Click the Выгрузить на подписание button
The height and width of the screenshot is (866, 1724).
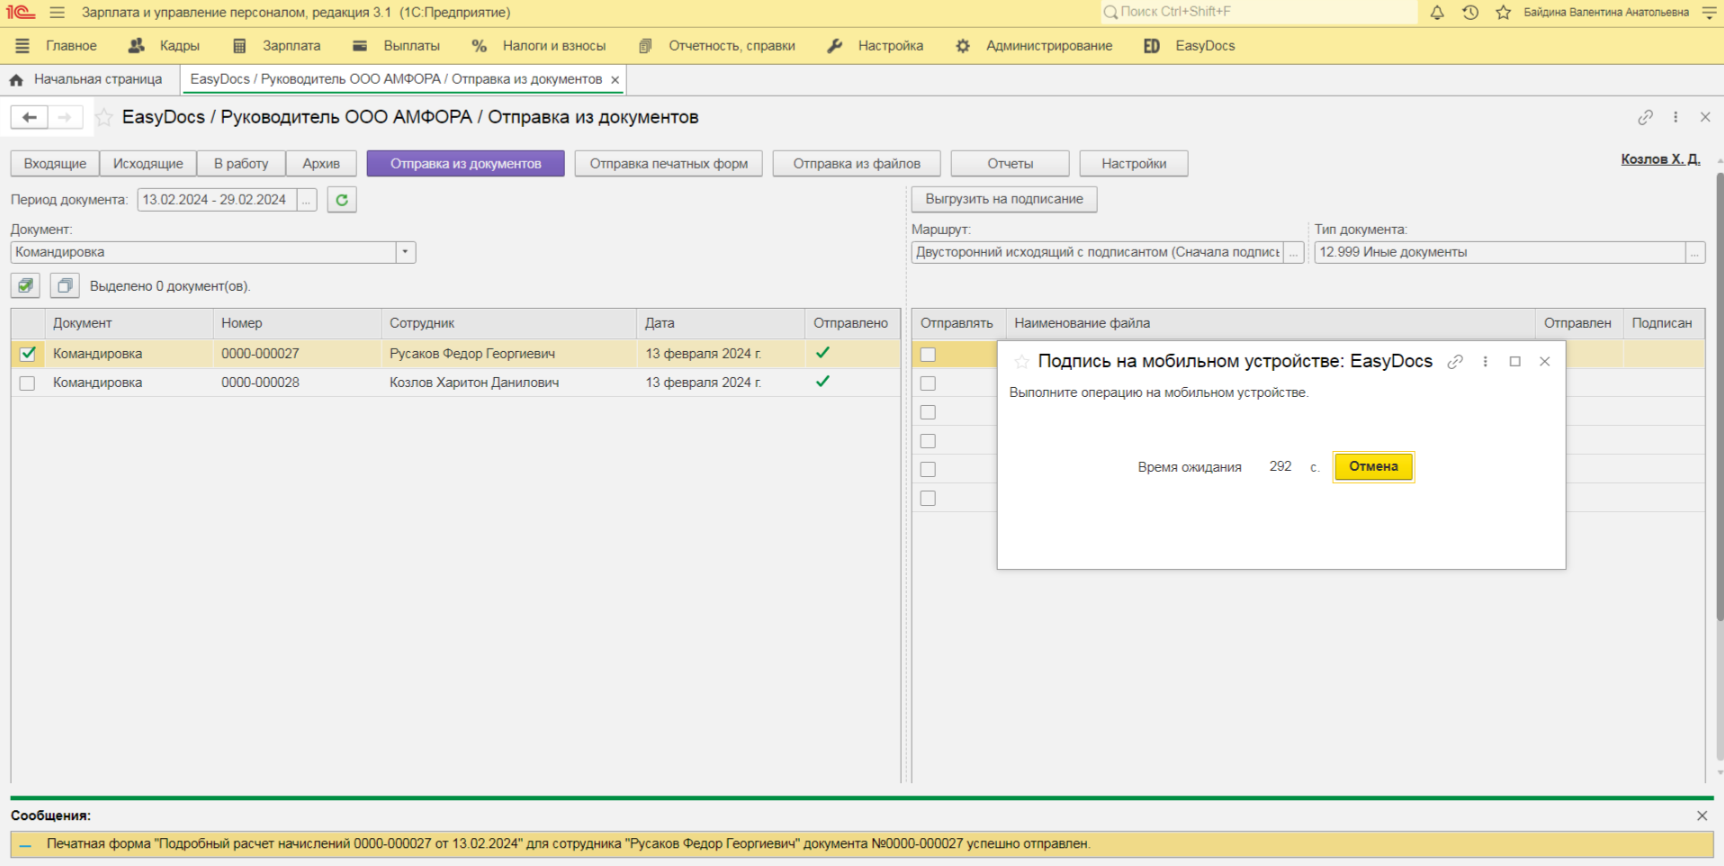[x=1004, y=199]
